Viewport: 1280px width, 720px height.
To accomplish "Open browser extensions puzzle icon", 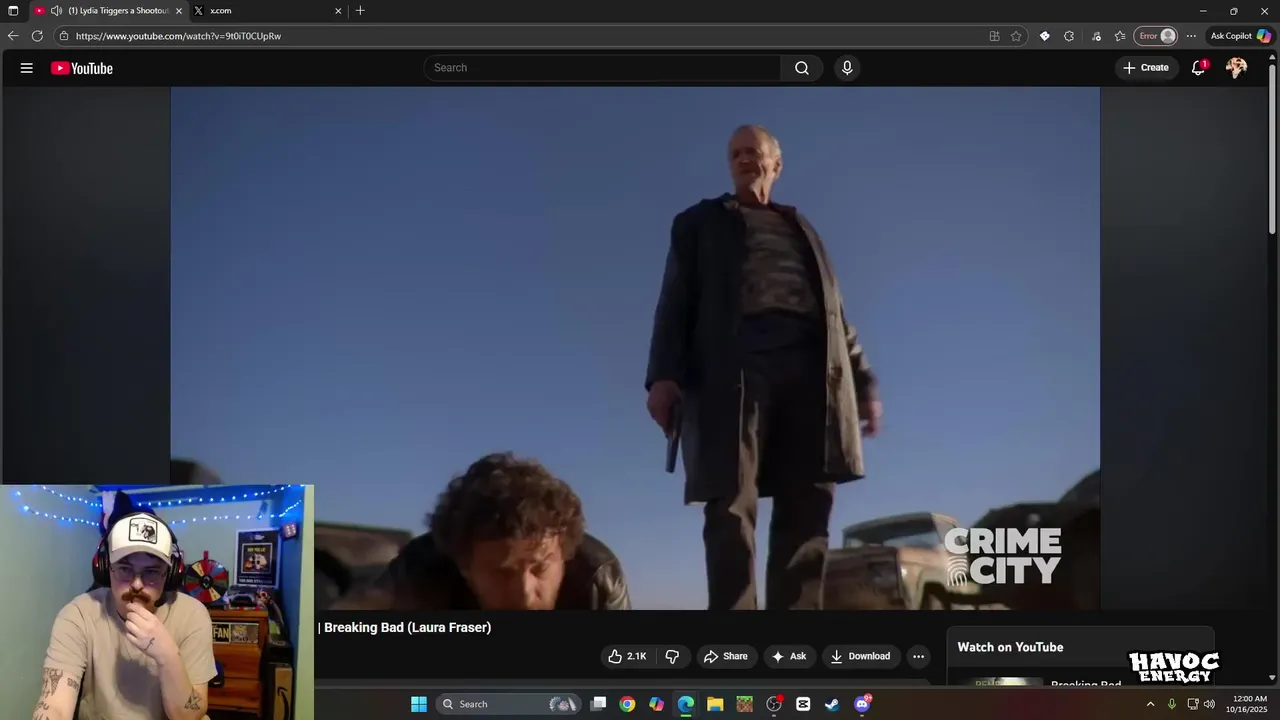I will click(x=1068, y=36).
